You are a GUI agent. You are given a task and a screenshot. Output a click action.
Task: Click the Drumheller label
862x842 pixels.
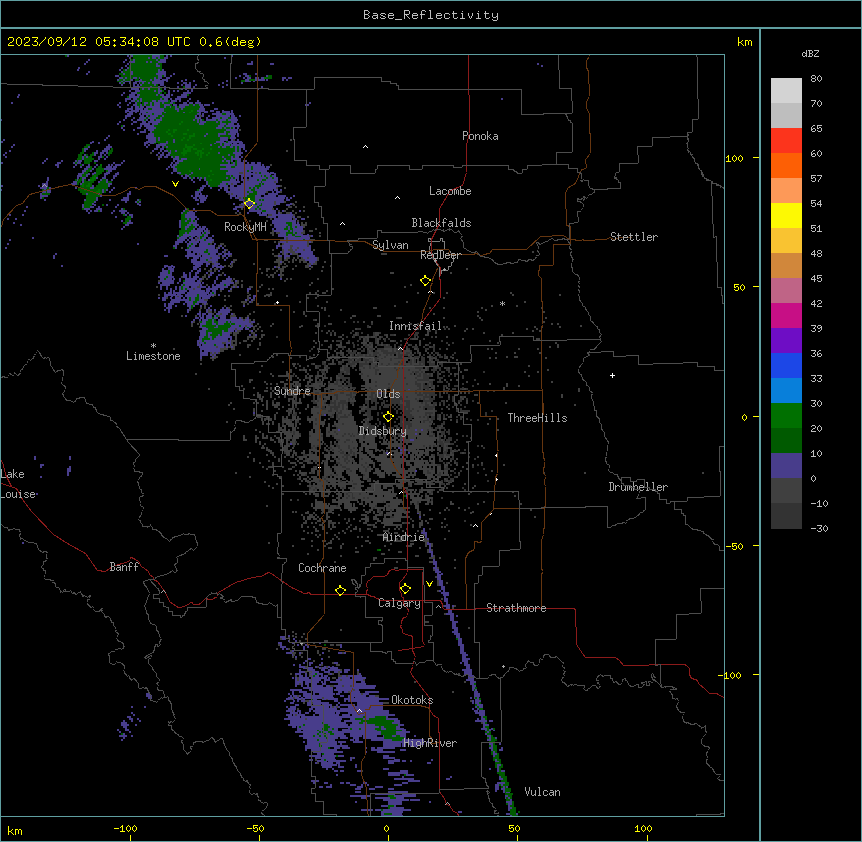pyautogui.click(x=638, y=487)
